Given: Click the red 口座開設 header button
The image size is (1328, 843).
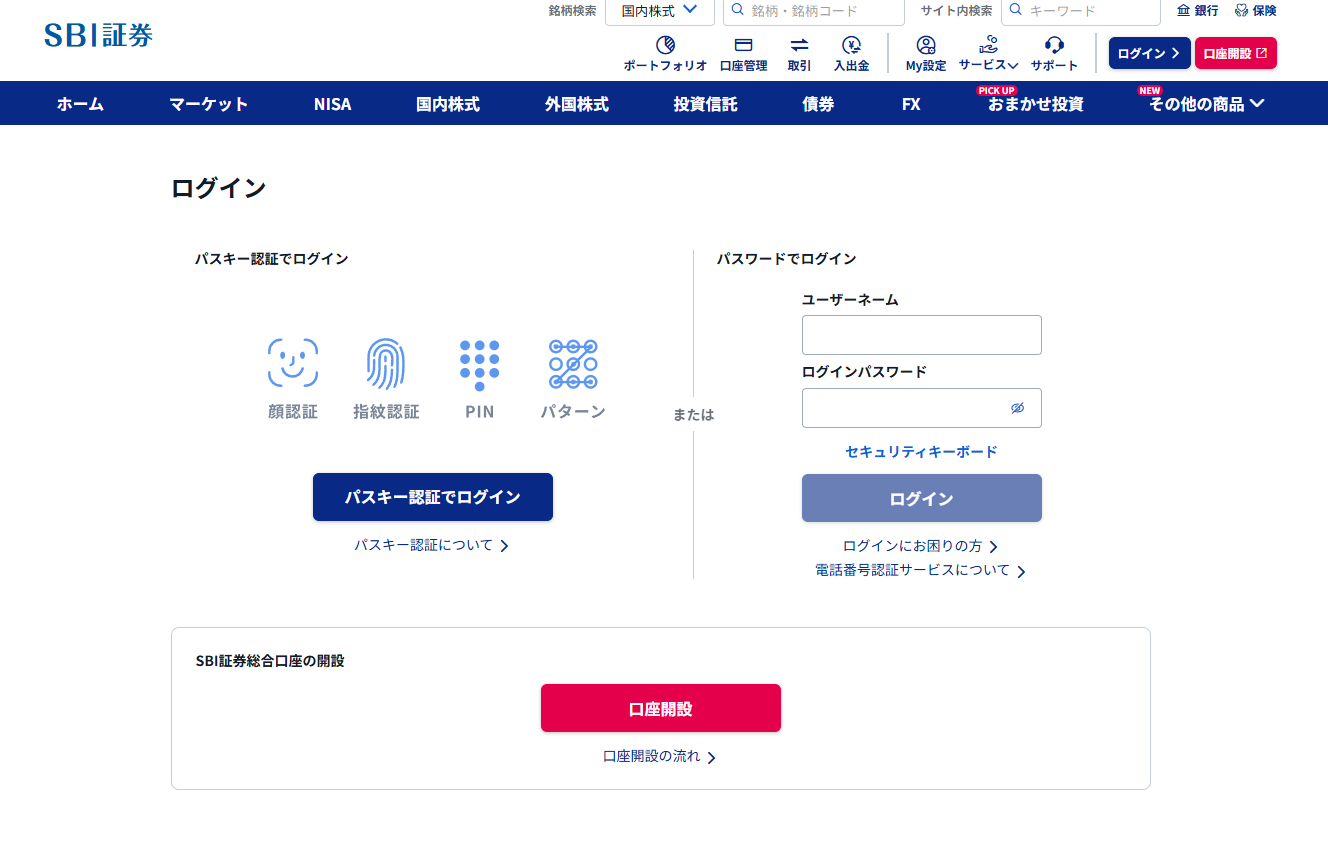Looking at the screenshot, I should (x=1236, y=53).
